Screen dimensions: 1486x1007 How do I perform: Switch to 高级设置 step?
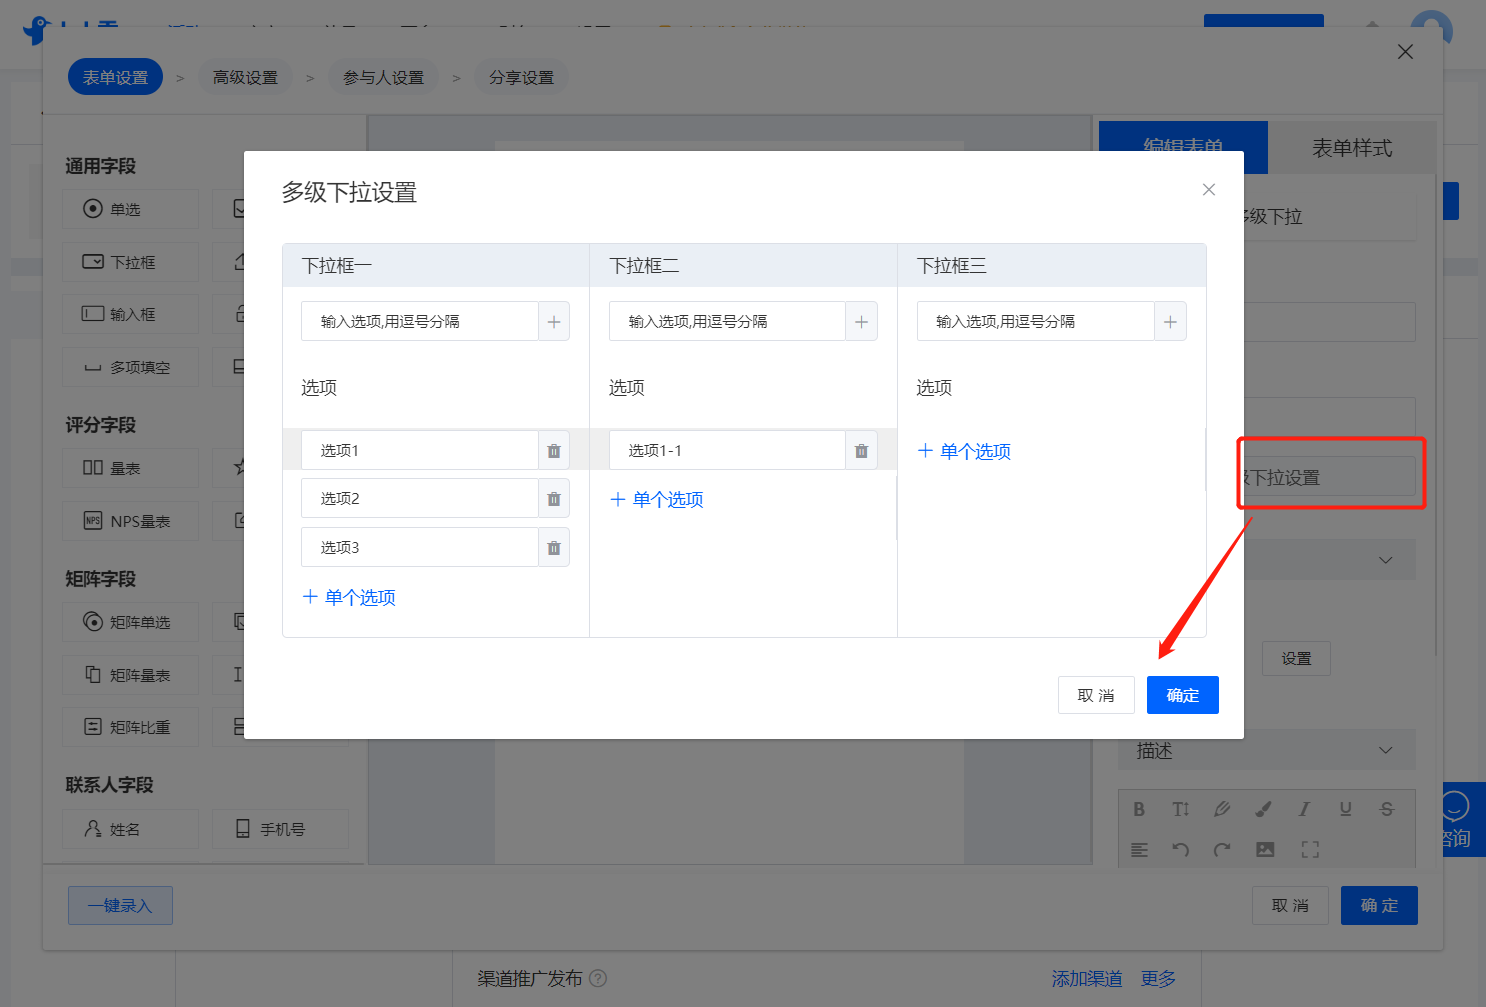coord(245,77)
